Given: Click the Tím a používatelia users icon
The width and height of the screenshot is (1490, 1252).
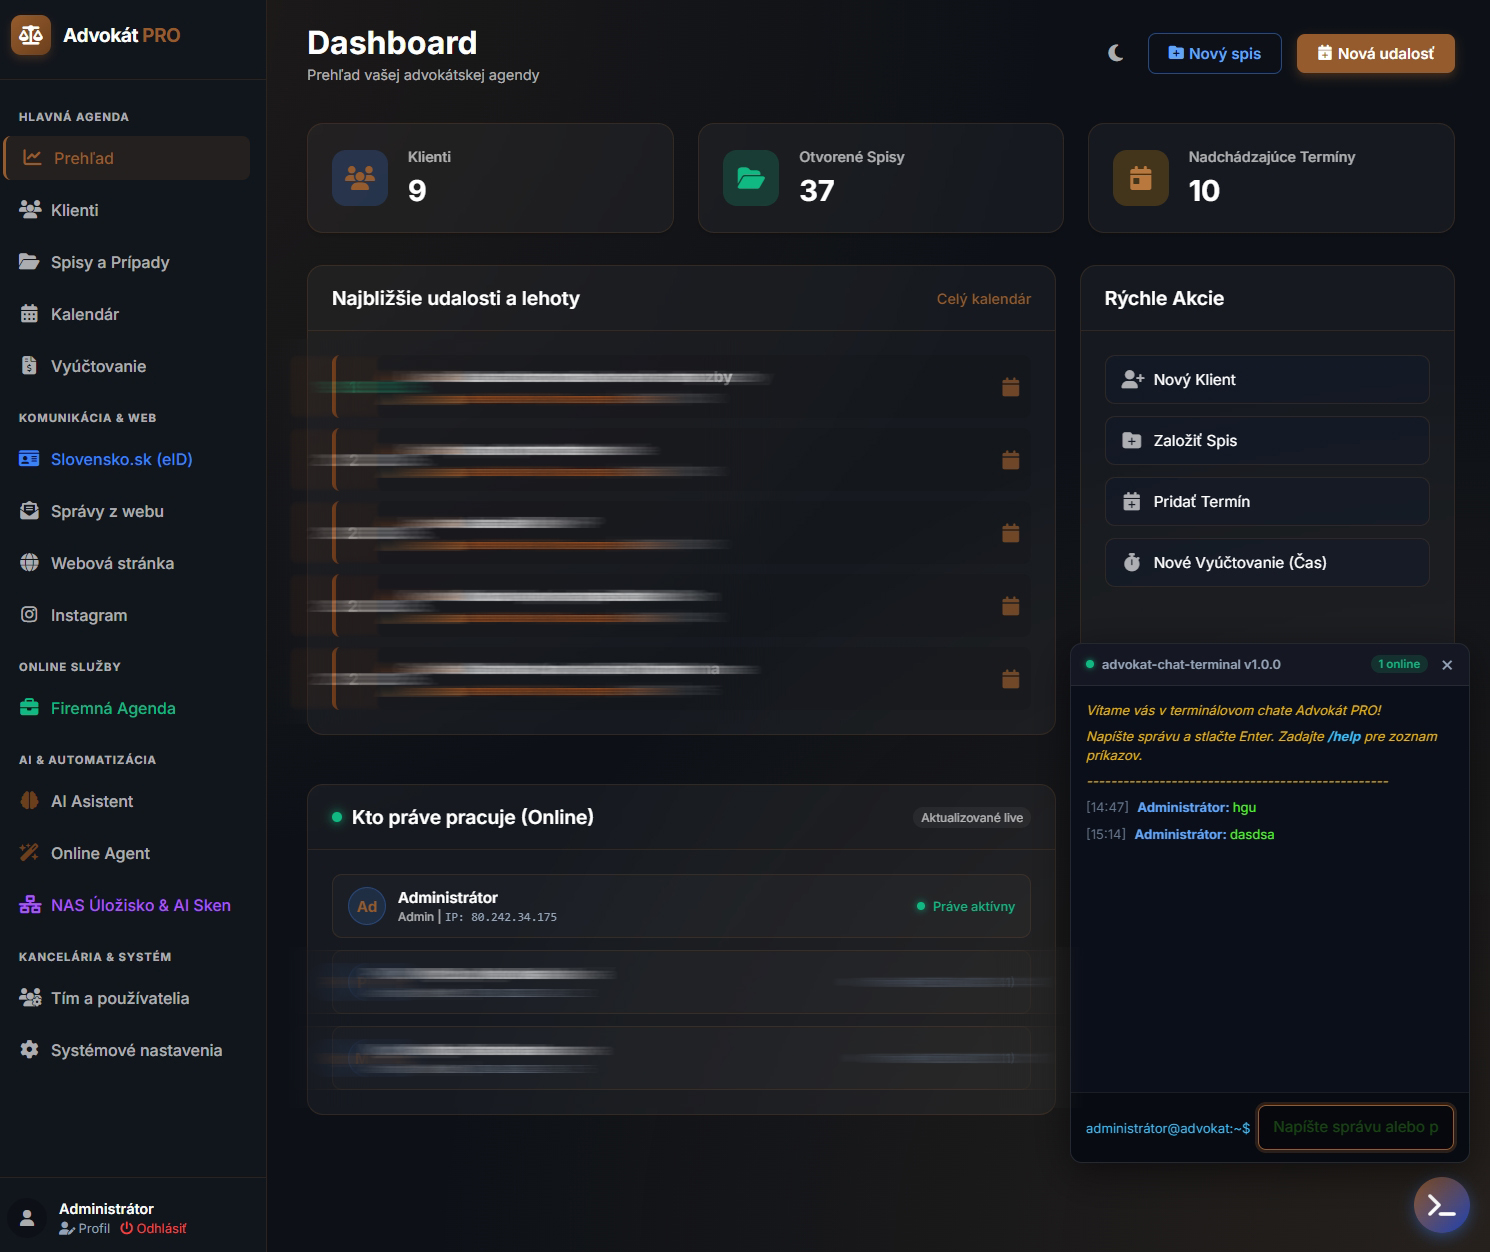Looking at the screenshot, I should [x=30, y=998].
